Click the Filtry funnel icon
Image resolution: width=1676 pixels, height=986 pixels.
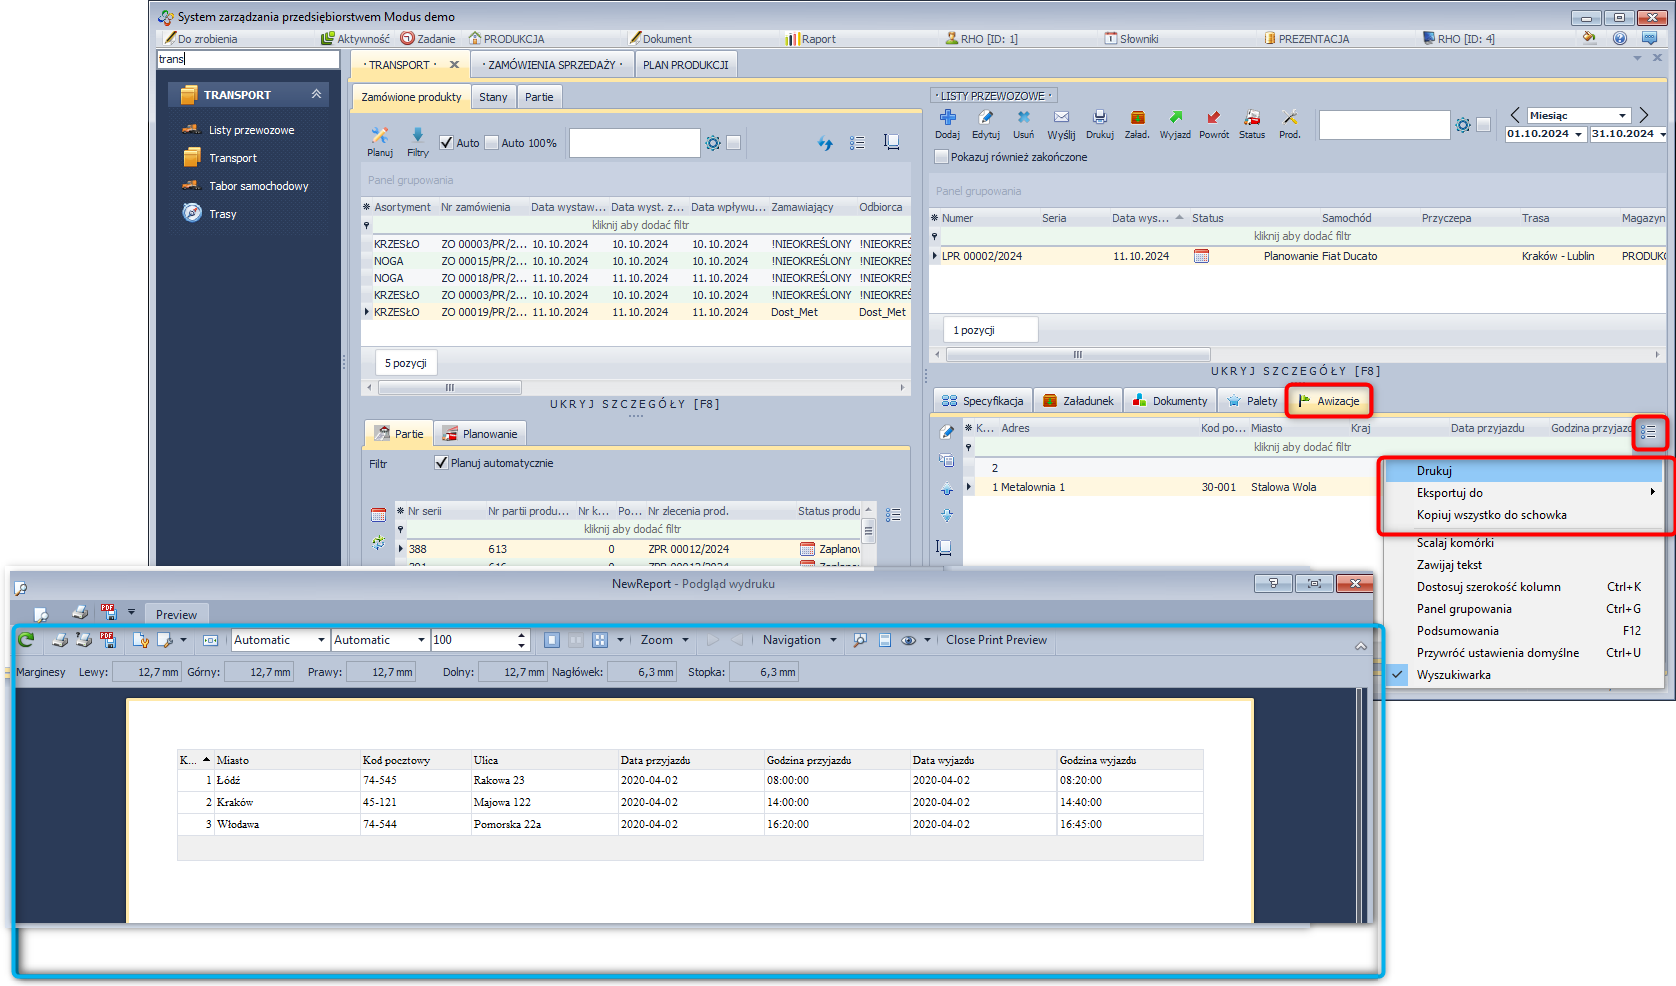point(417,137)
